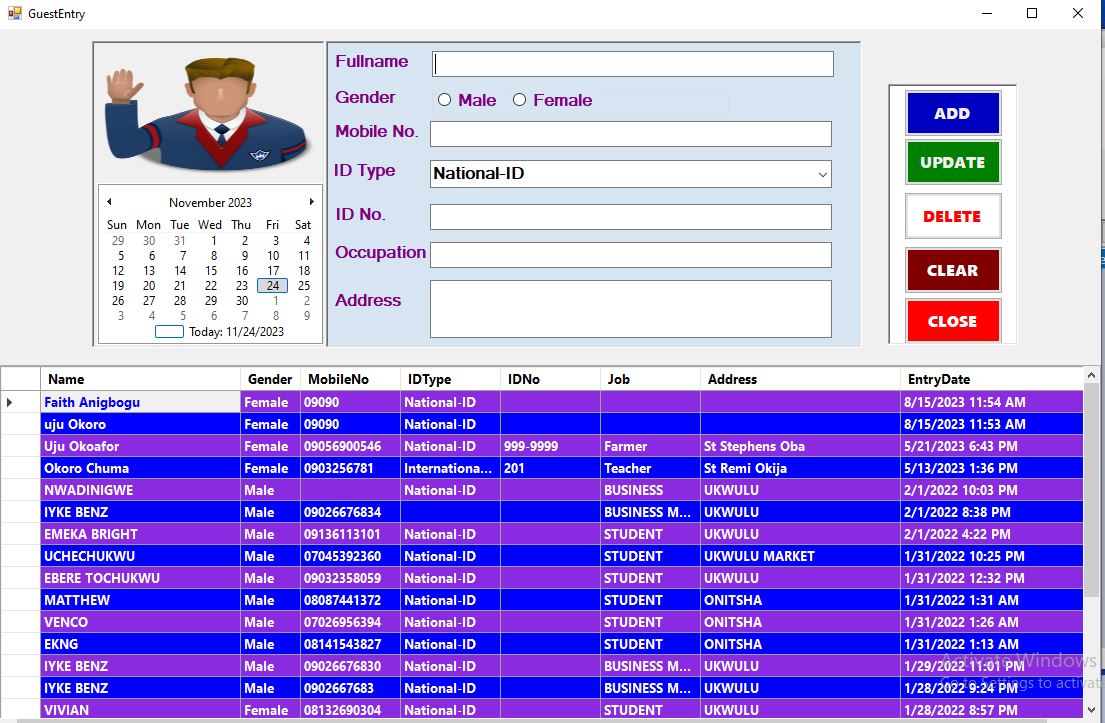Click in the Fullname text field

click(633, 64)
